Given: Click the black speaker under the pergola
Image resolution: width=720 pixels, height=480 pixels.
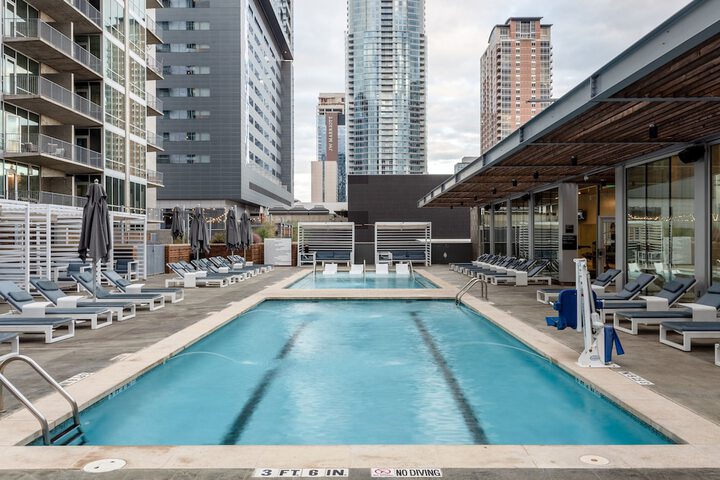Looking at the screenshot, I should 691,154.
